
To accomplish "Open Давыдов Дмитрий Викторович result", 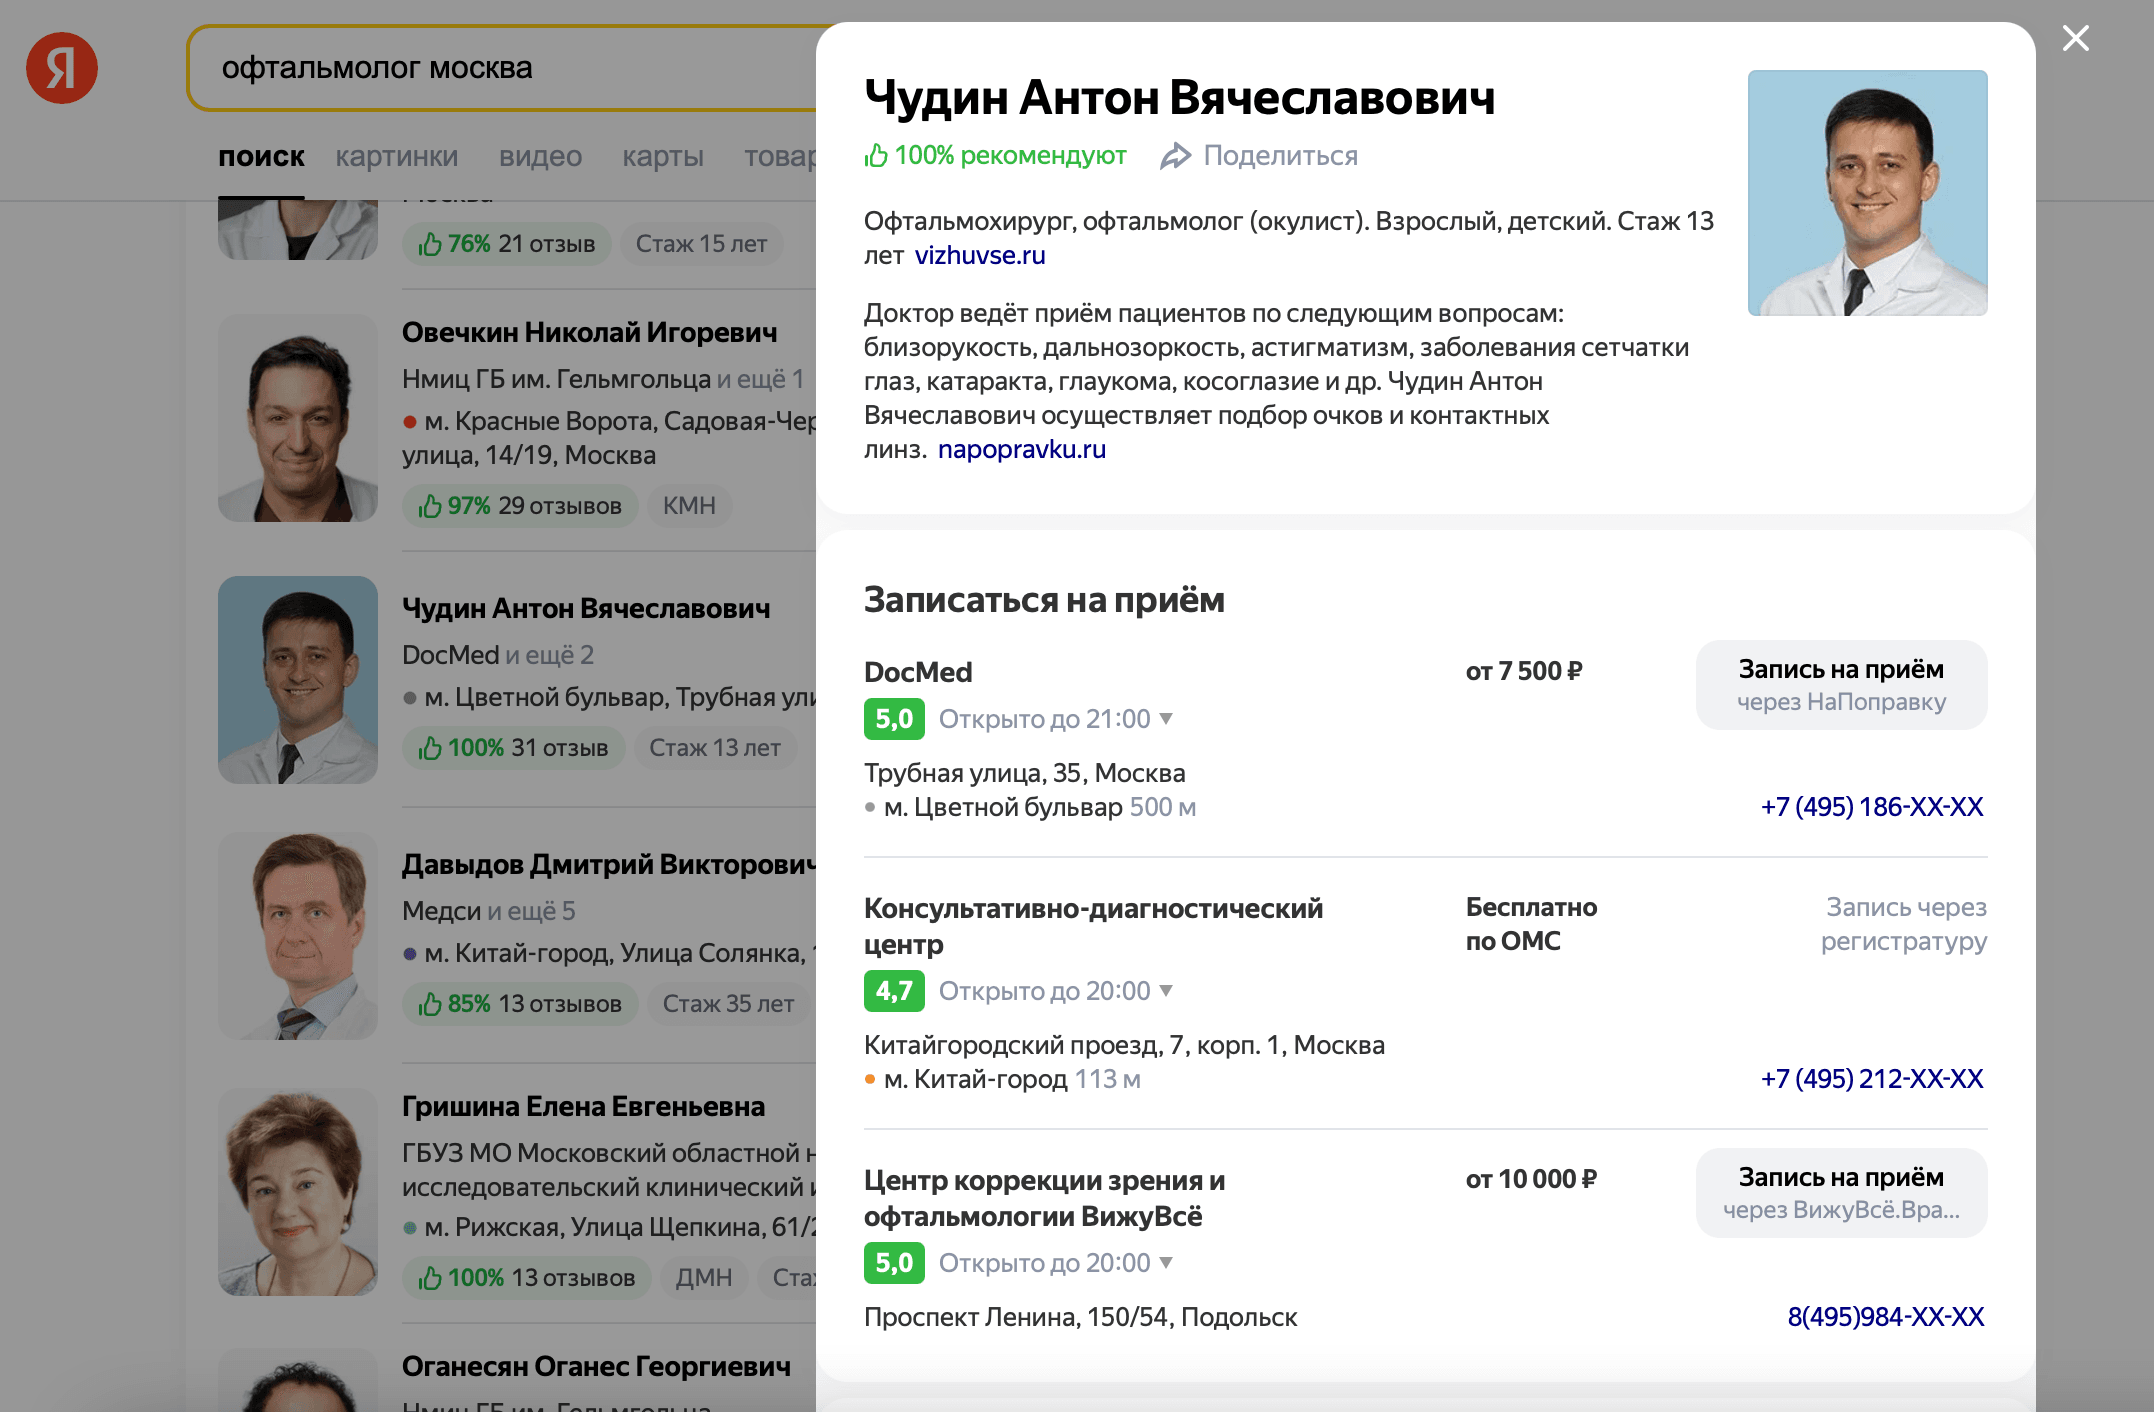I will coord(609,865).
